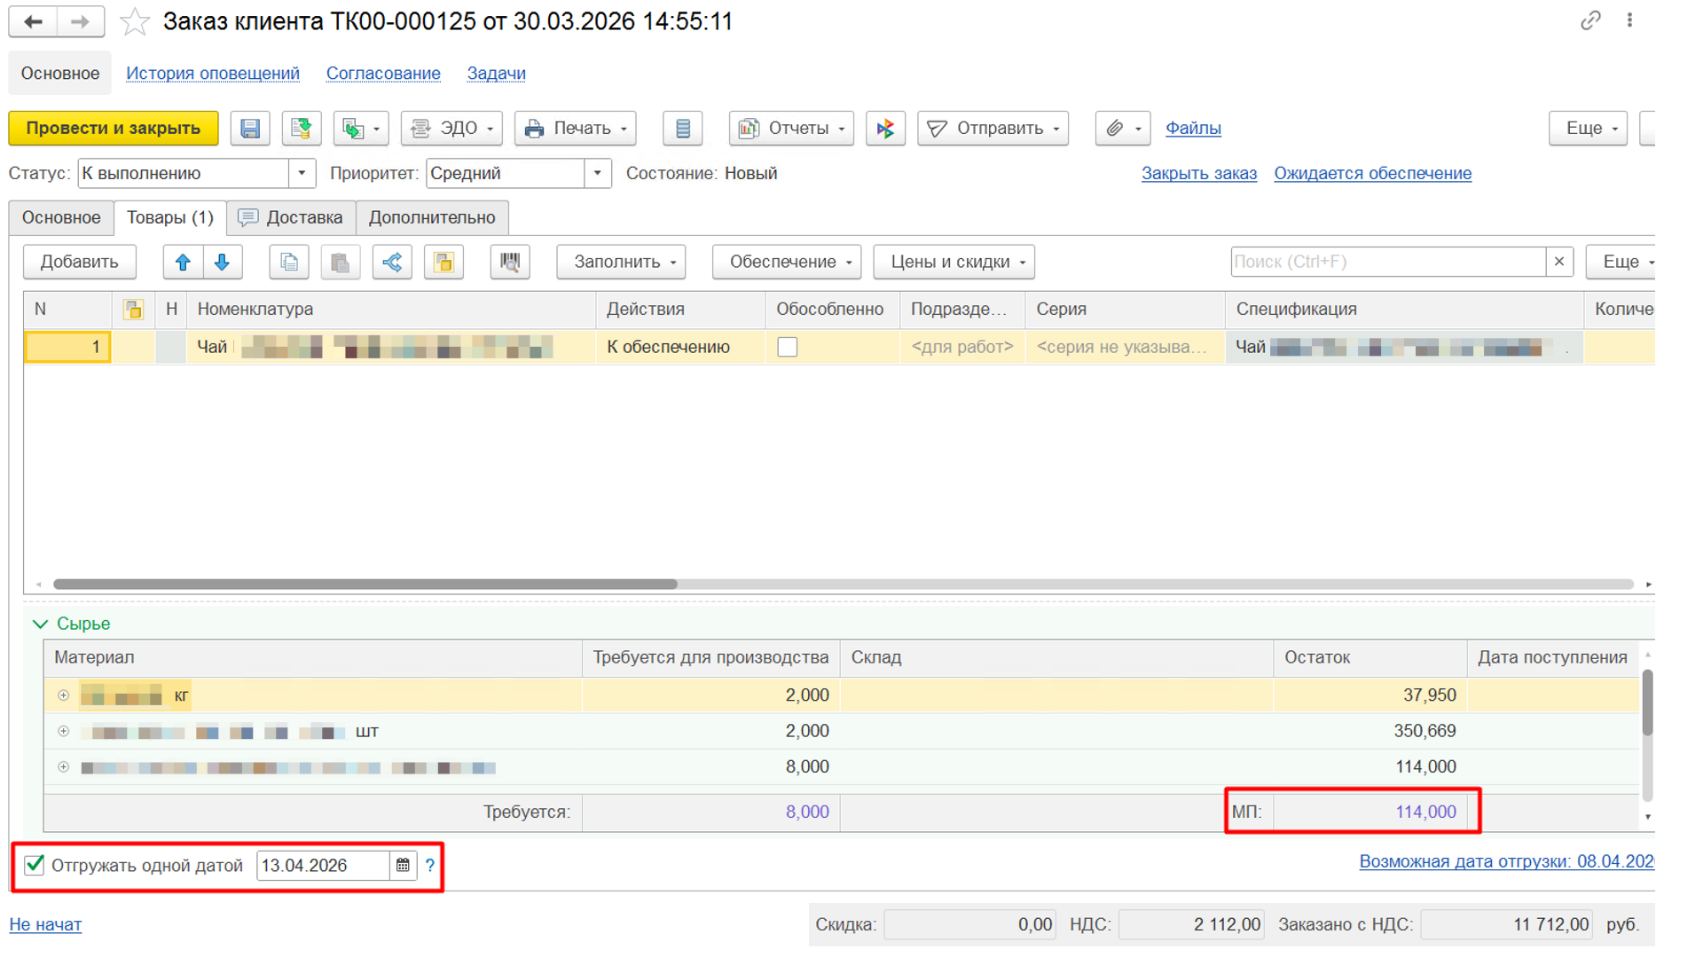Click the goods table horizontal scrollbar

(365, 584)
